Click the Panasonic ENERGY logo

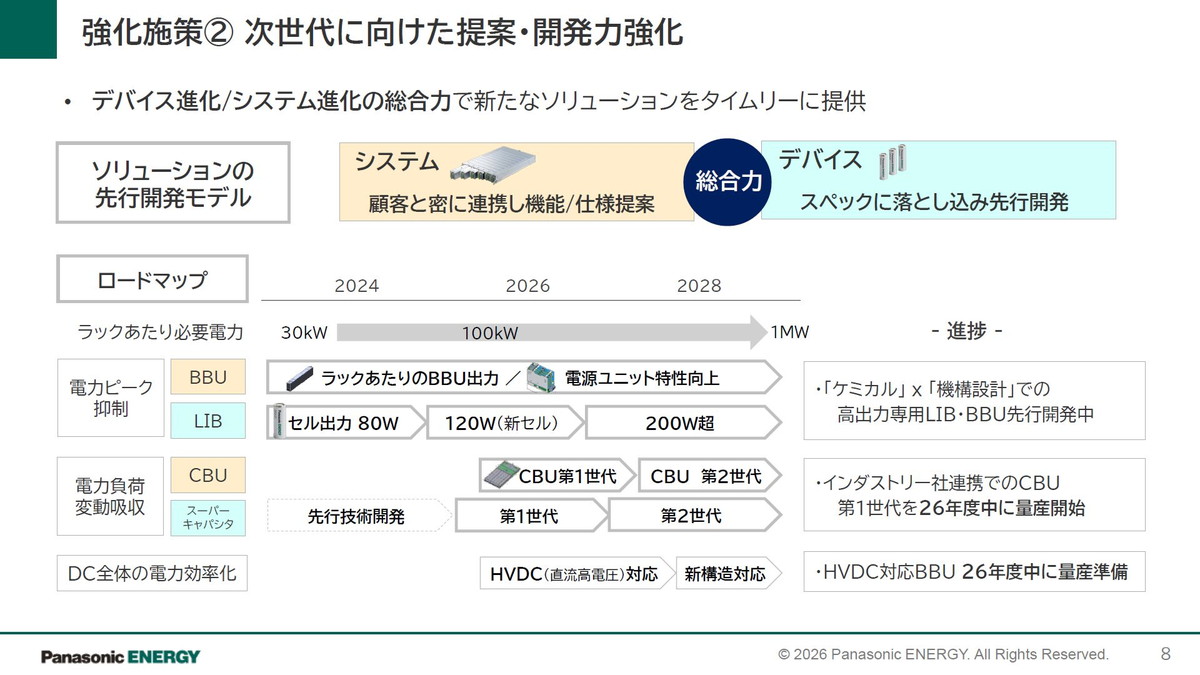120,657
